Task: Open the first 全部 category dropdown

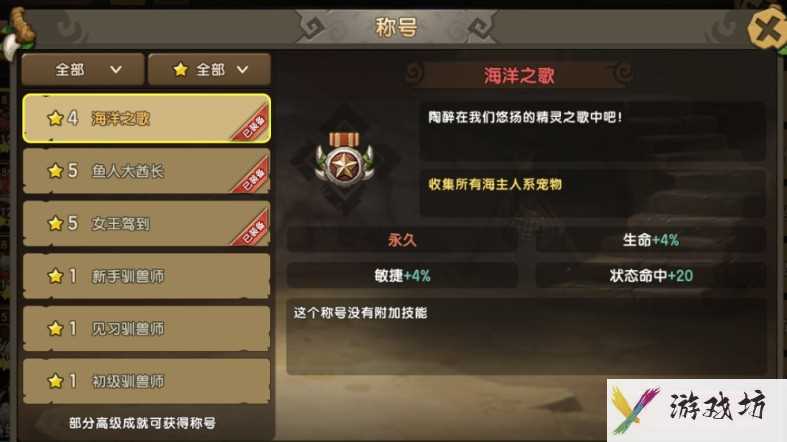Action: point(83,69)
